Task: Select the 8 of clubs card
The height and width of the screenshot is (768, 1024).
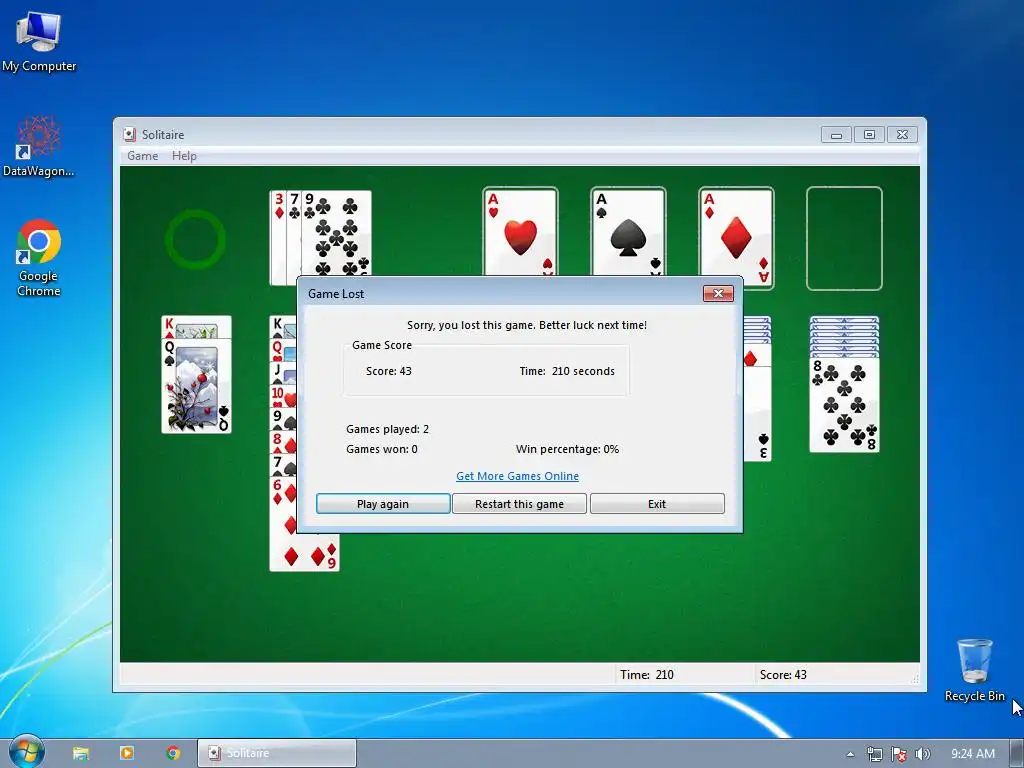Action: [x=844, y=405]
